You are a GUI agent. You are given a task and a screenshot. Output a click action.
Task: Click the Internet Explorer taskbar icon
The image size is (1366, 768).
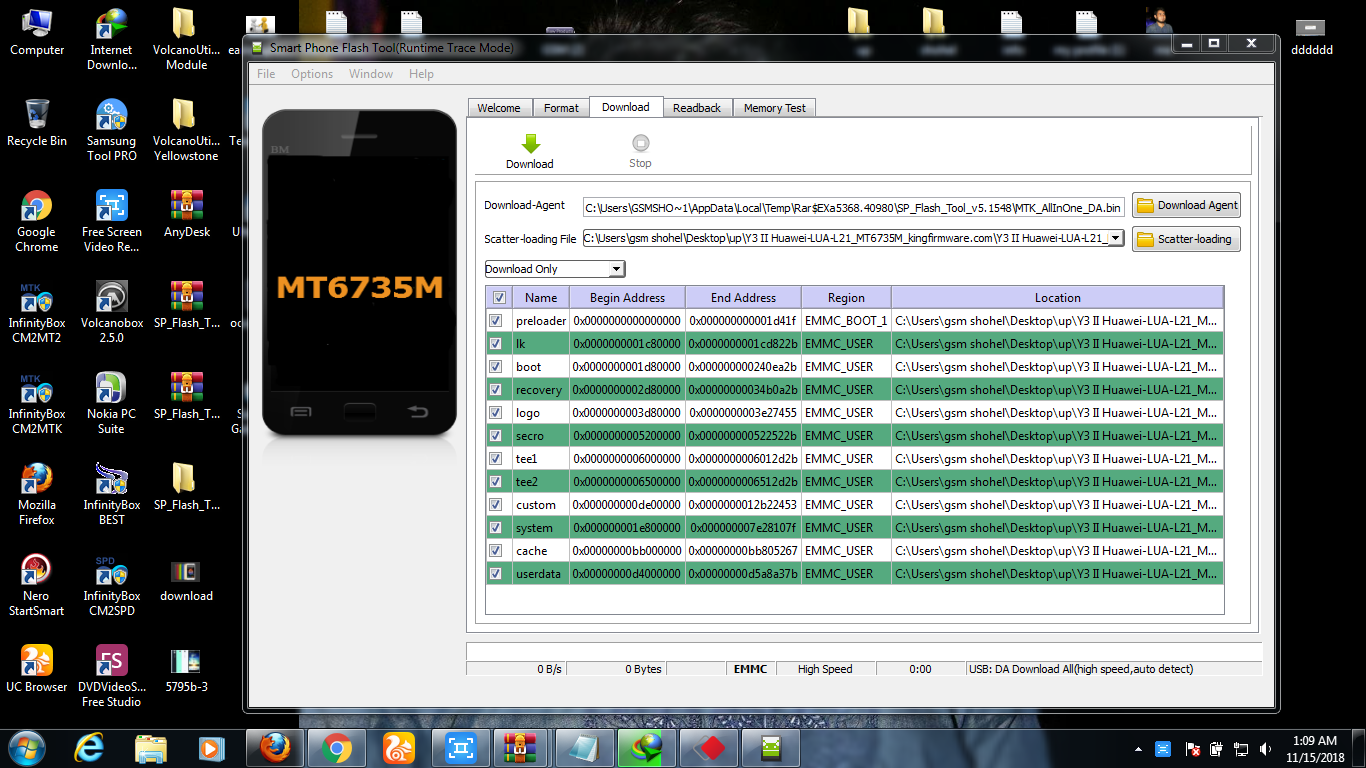coord(91,747)
